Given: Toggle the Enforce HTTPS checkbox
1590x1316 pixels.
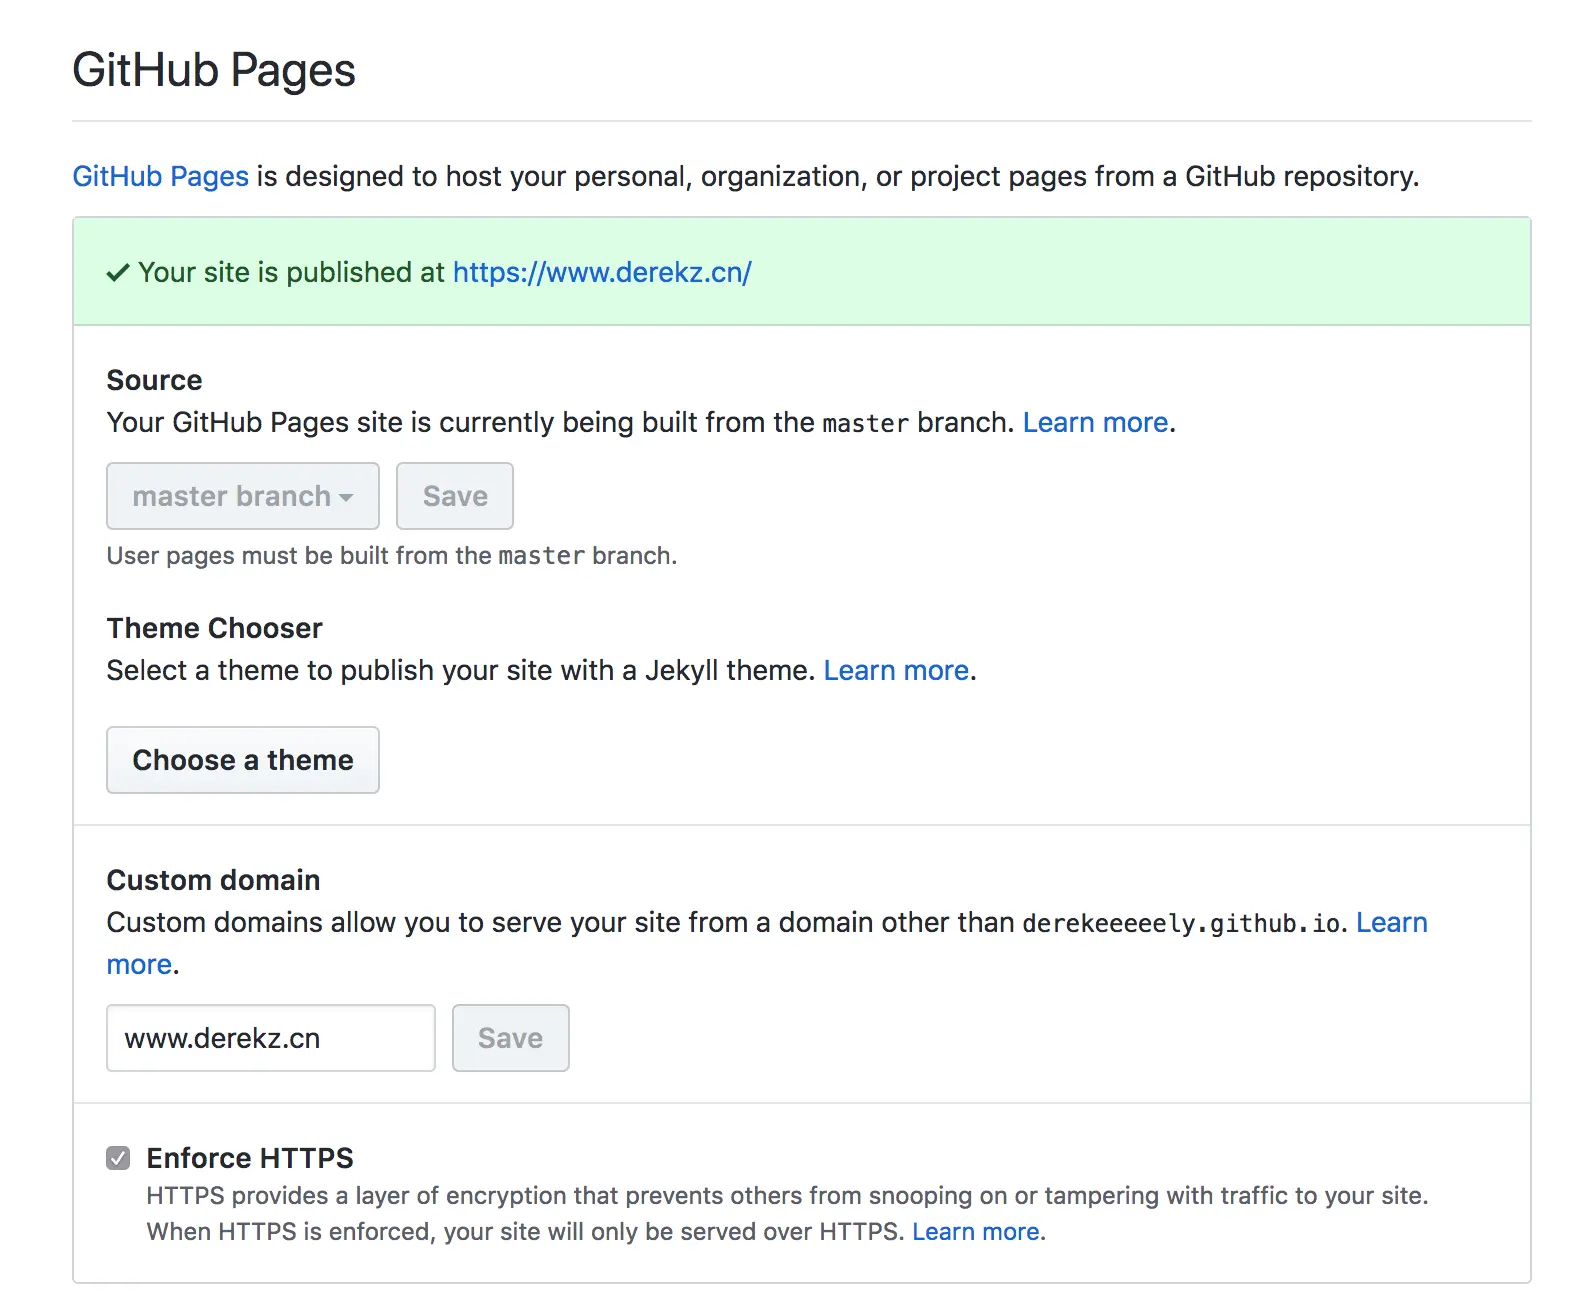Looking at the screenshot, I should coord(118,1158).
